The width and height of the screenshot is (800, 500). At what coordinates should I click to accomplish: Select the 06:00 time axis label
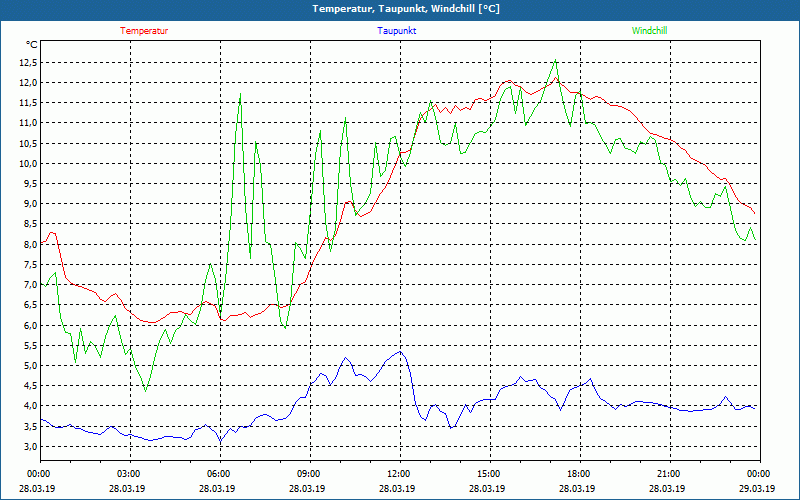pyautogui.click(x=218, y=474)
